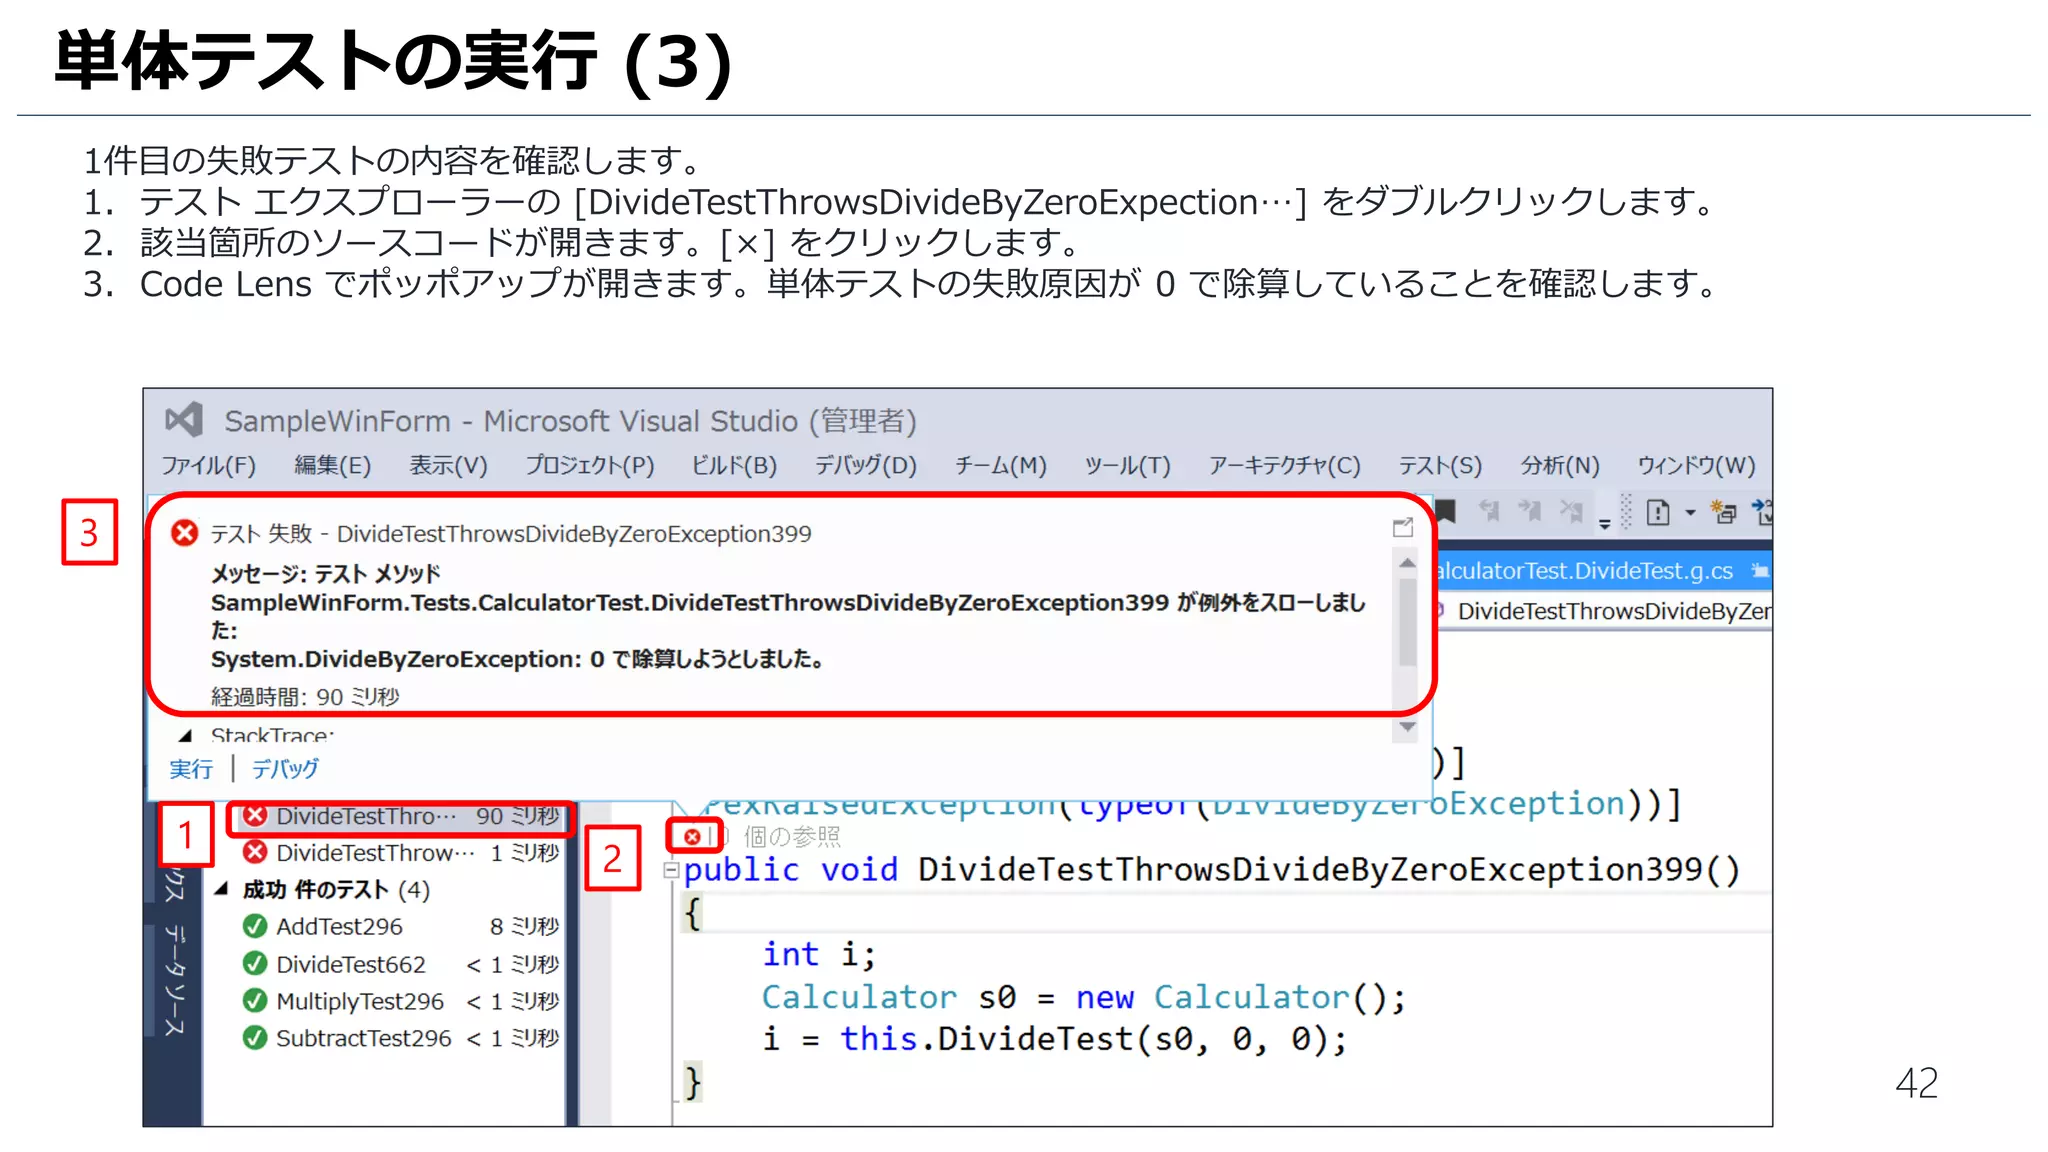Toggle the bookmark icon in toolbar

point(1446,512)
